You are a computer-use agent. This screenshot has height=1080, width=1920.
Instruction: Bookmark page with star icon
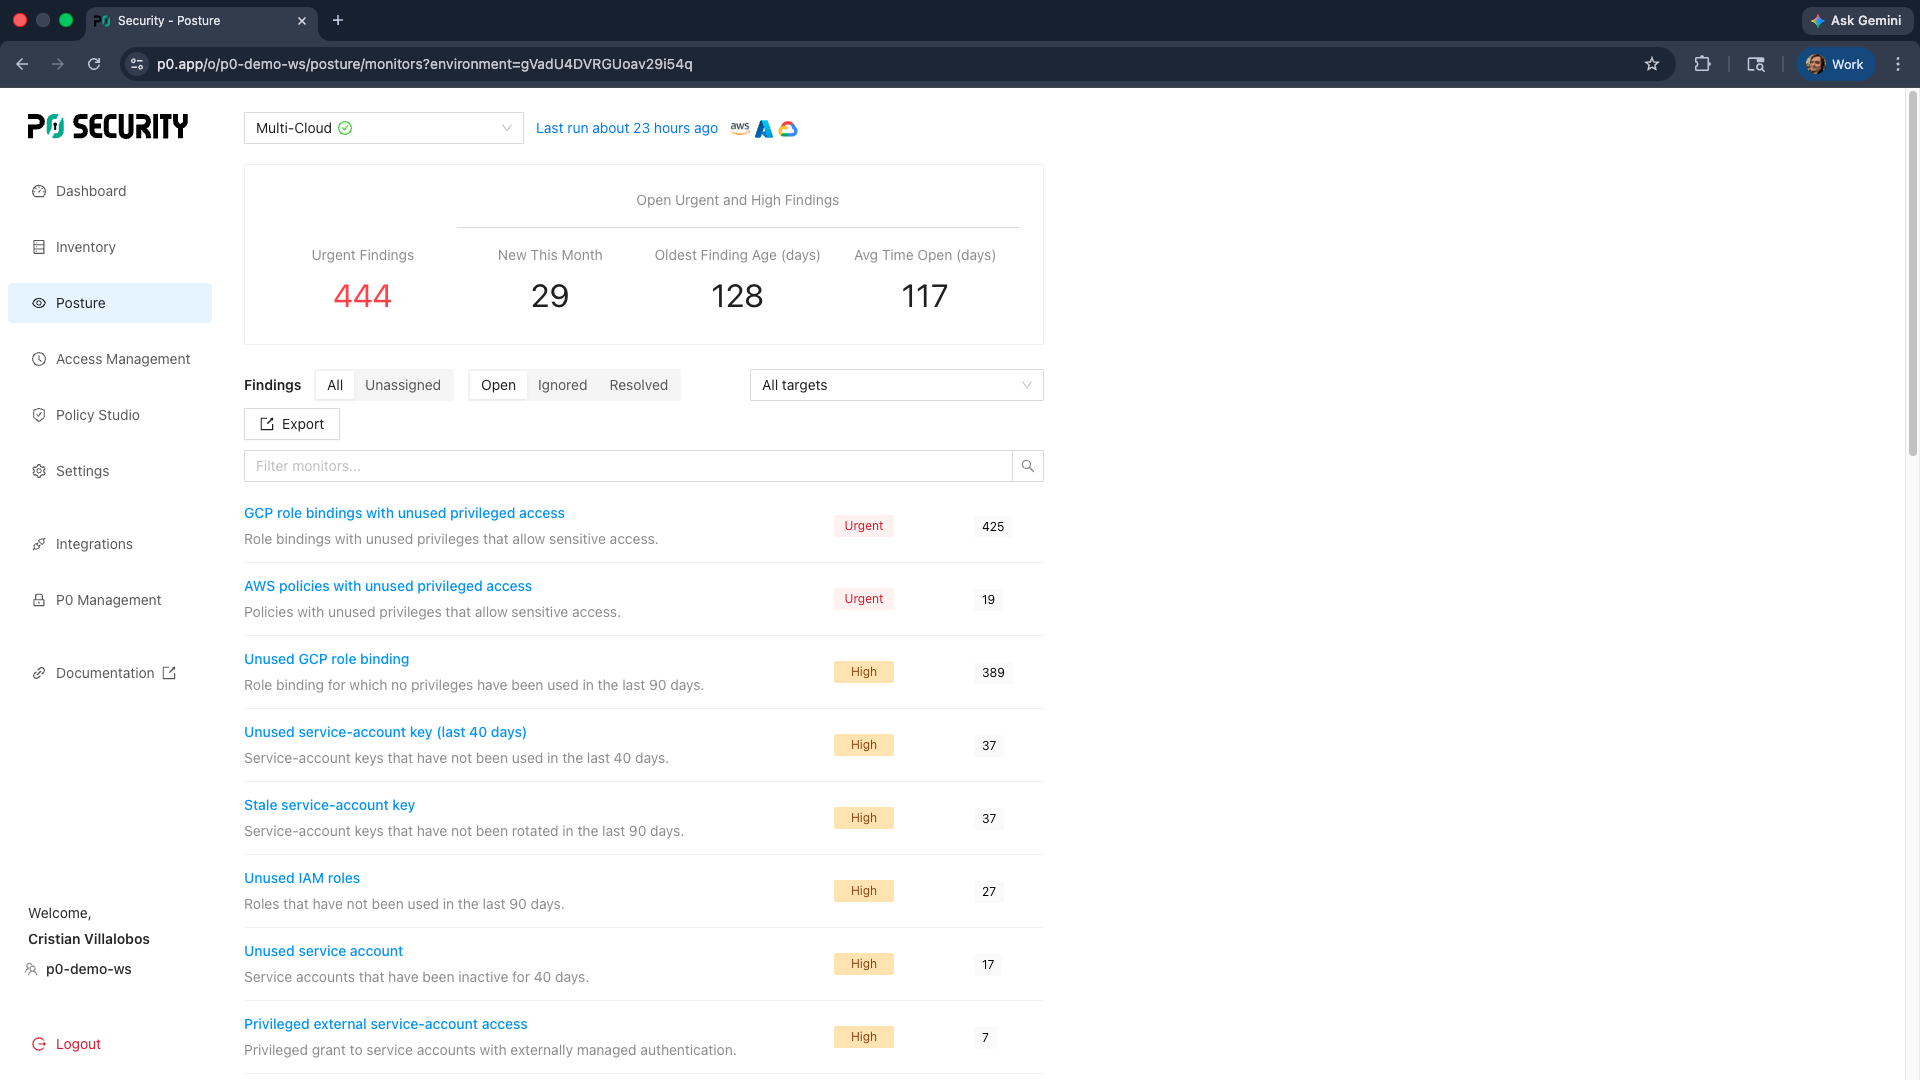1652,64
